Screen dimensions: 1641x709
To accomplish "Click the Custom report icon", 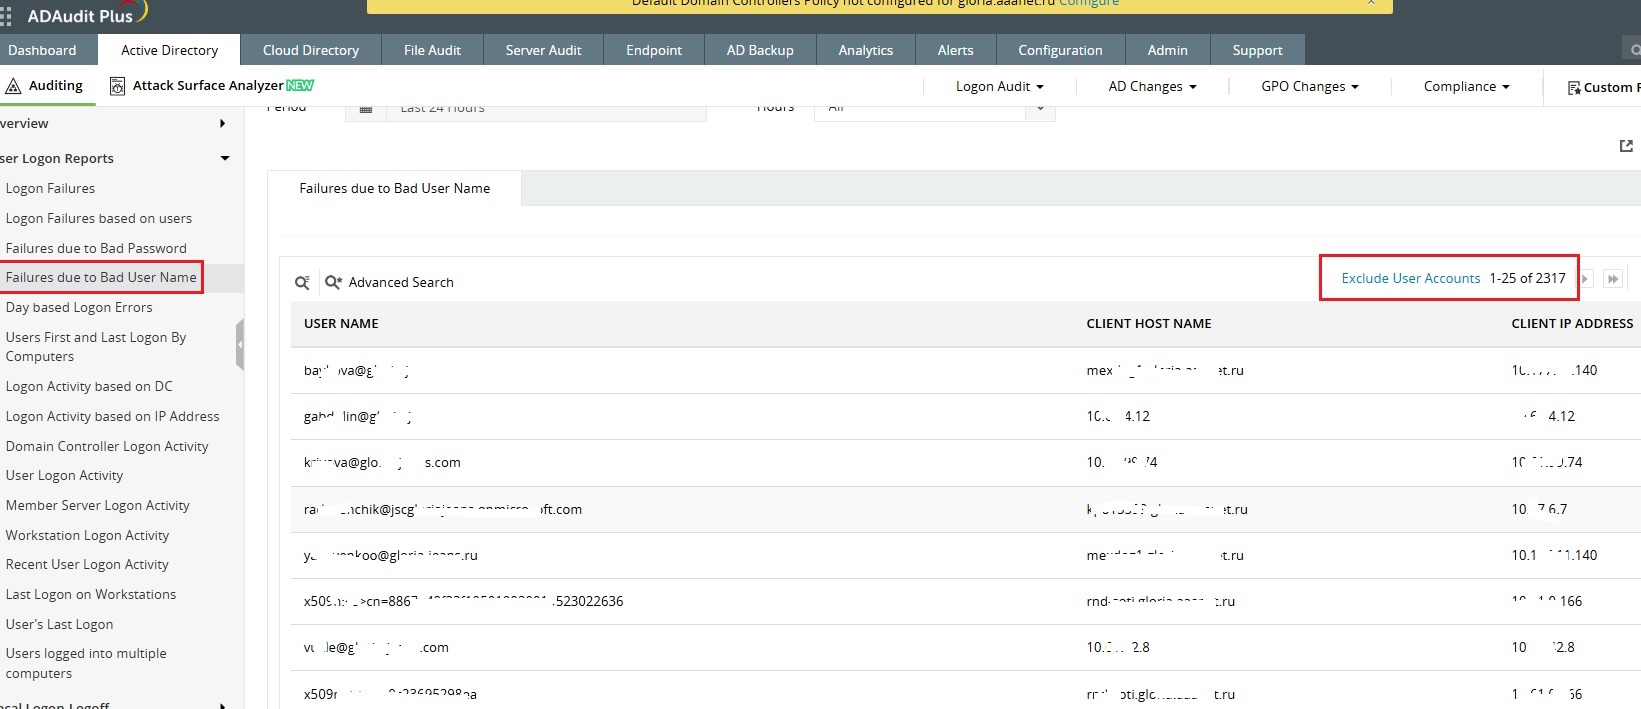I will (x=1574, y=88).
